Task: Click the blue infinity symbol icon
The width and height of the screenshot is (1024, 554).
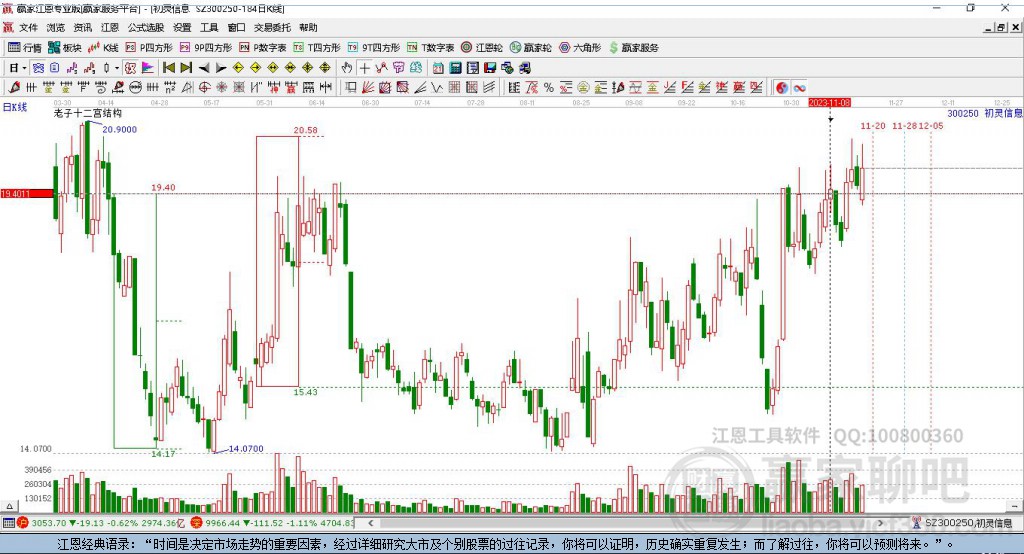Action: tap(800, 87)
